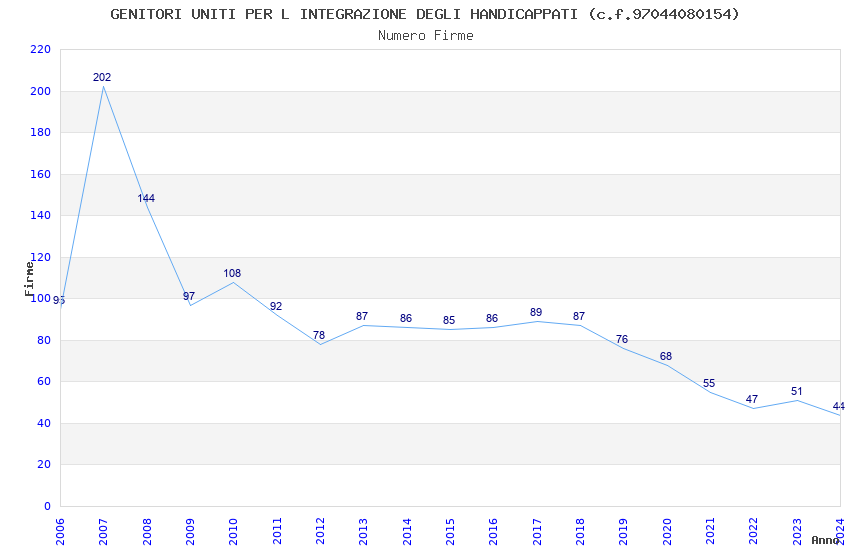This screenshot has height=550, width=850.
Task: Click the data label 47 for 2022
Action: 751,399
